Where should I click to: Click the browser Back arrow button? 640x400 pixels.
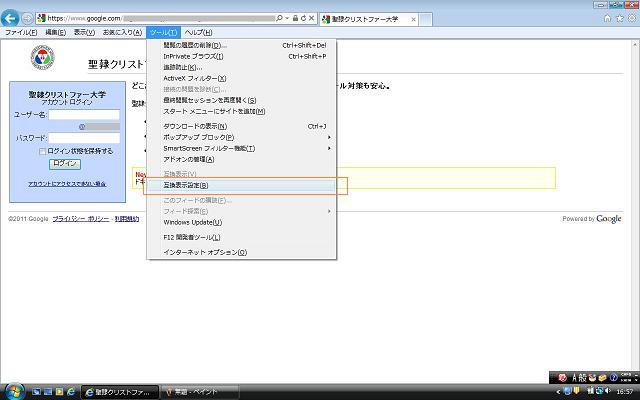click(x=10, y=18)
